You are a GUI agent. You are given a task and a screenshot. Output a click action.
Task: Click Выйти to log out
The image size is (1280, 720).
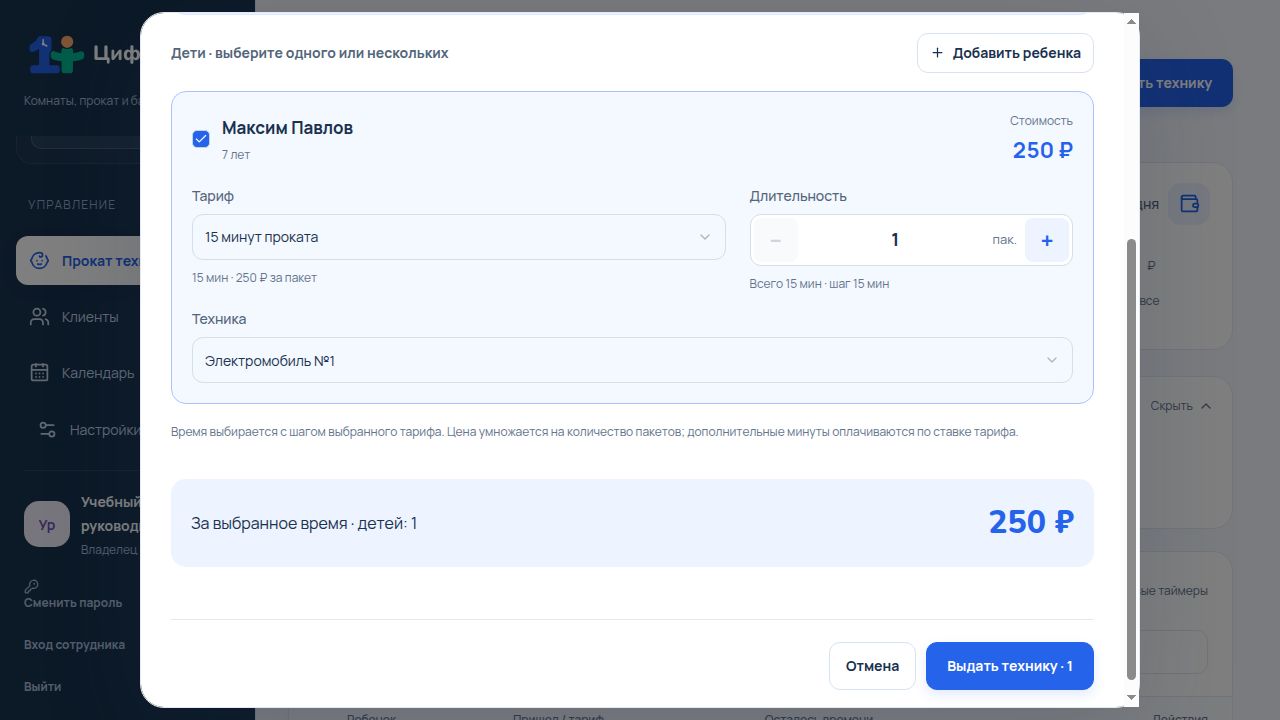point(42,687)
